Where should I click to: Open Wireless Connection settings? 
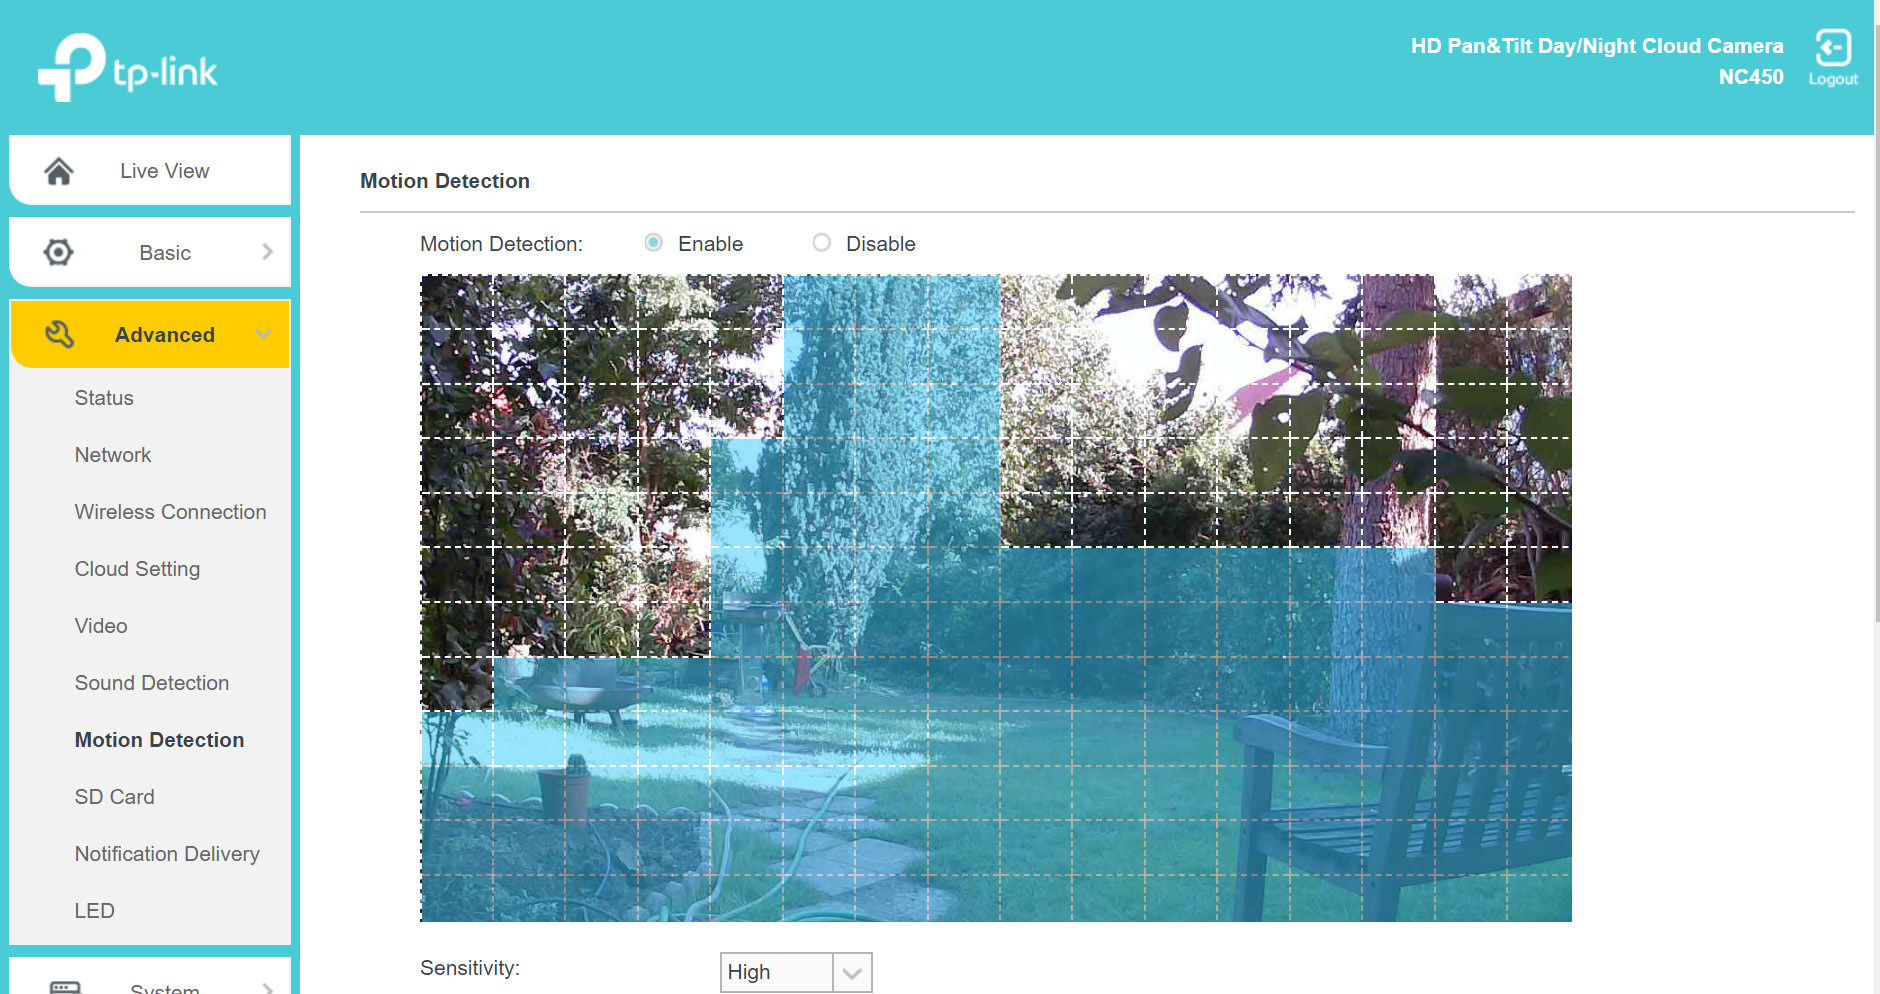point(171,512)
